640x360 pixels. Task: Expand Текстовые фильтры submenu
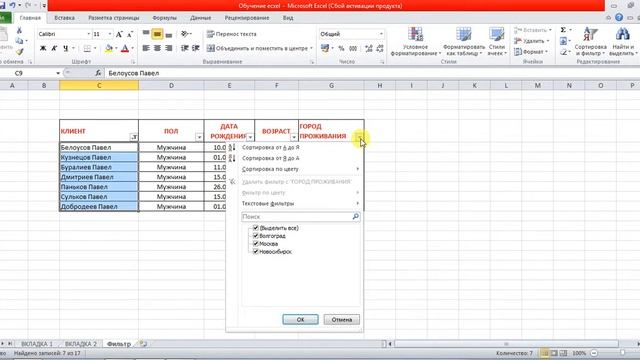(x=294, y=203)
